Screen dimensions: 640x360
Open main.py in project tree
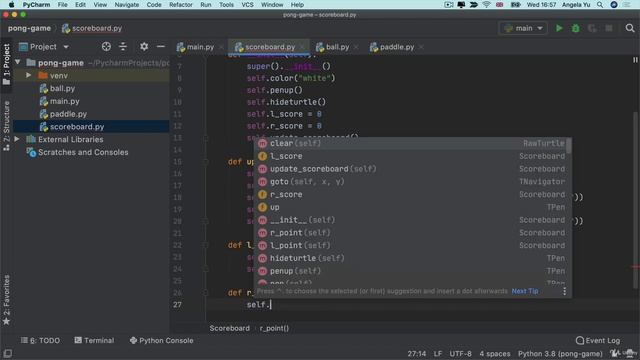[x=64, y=101]
